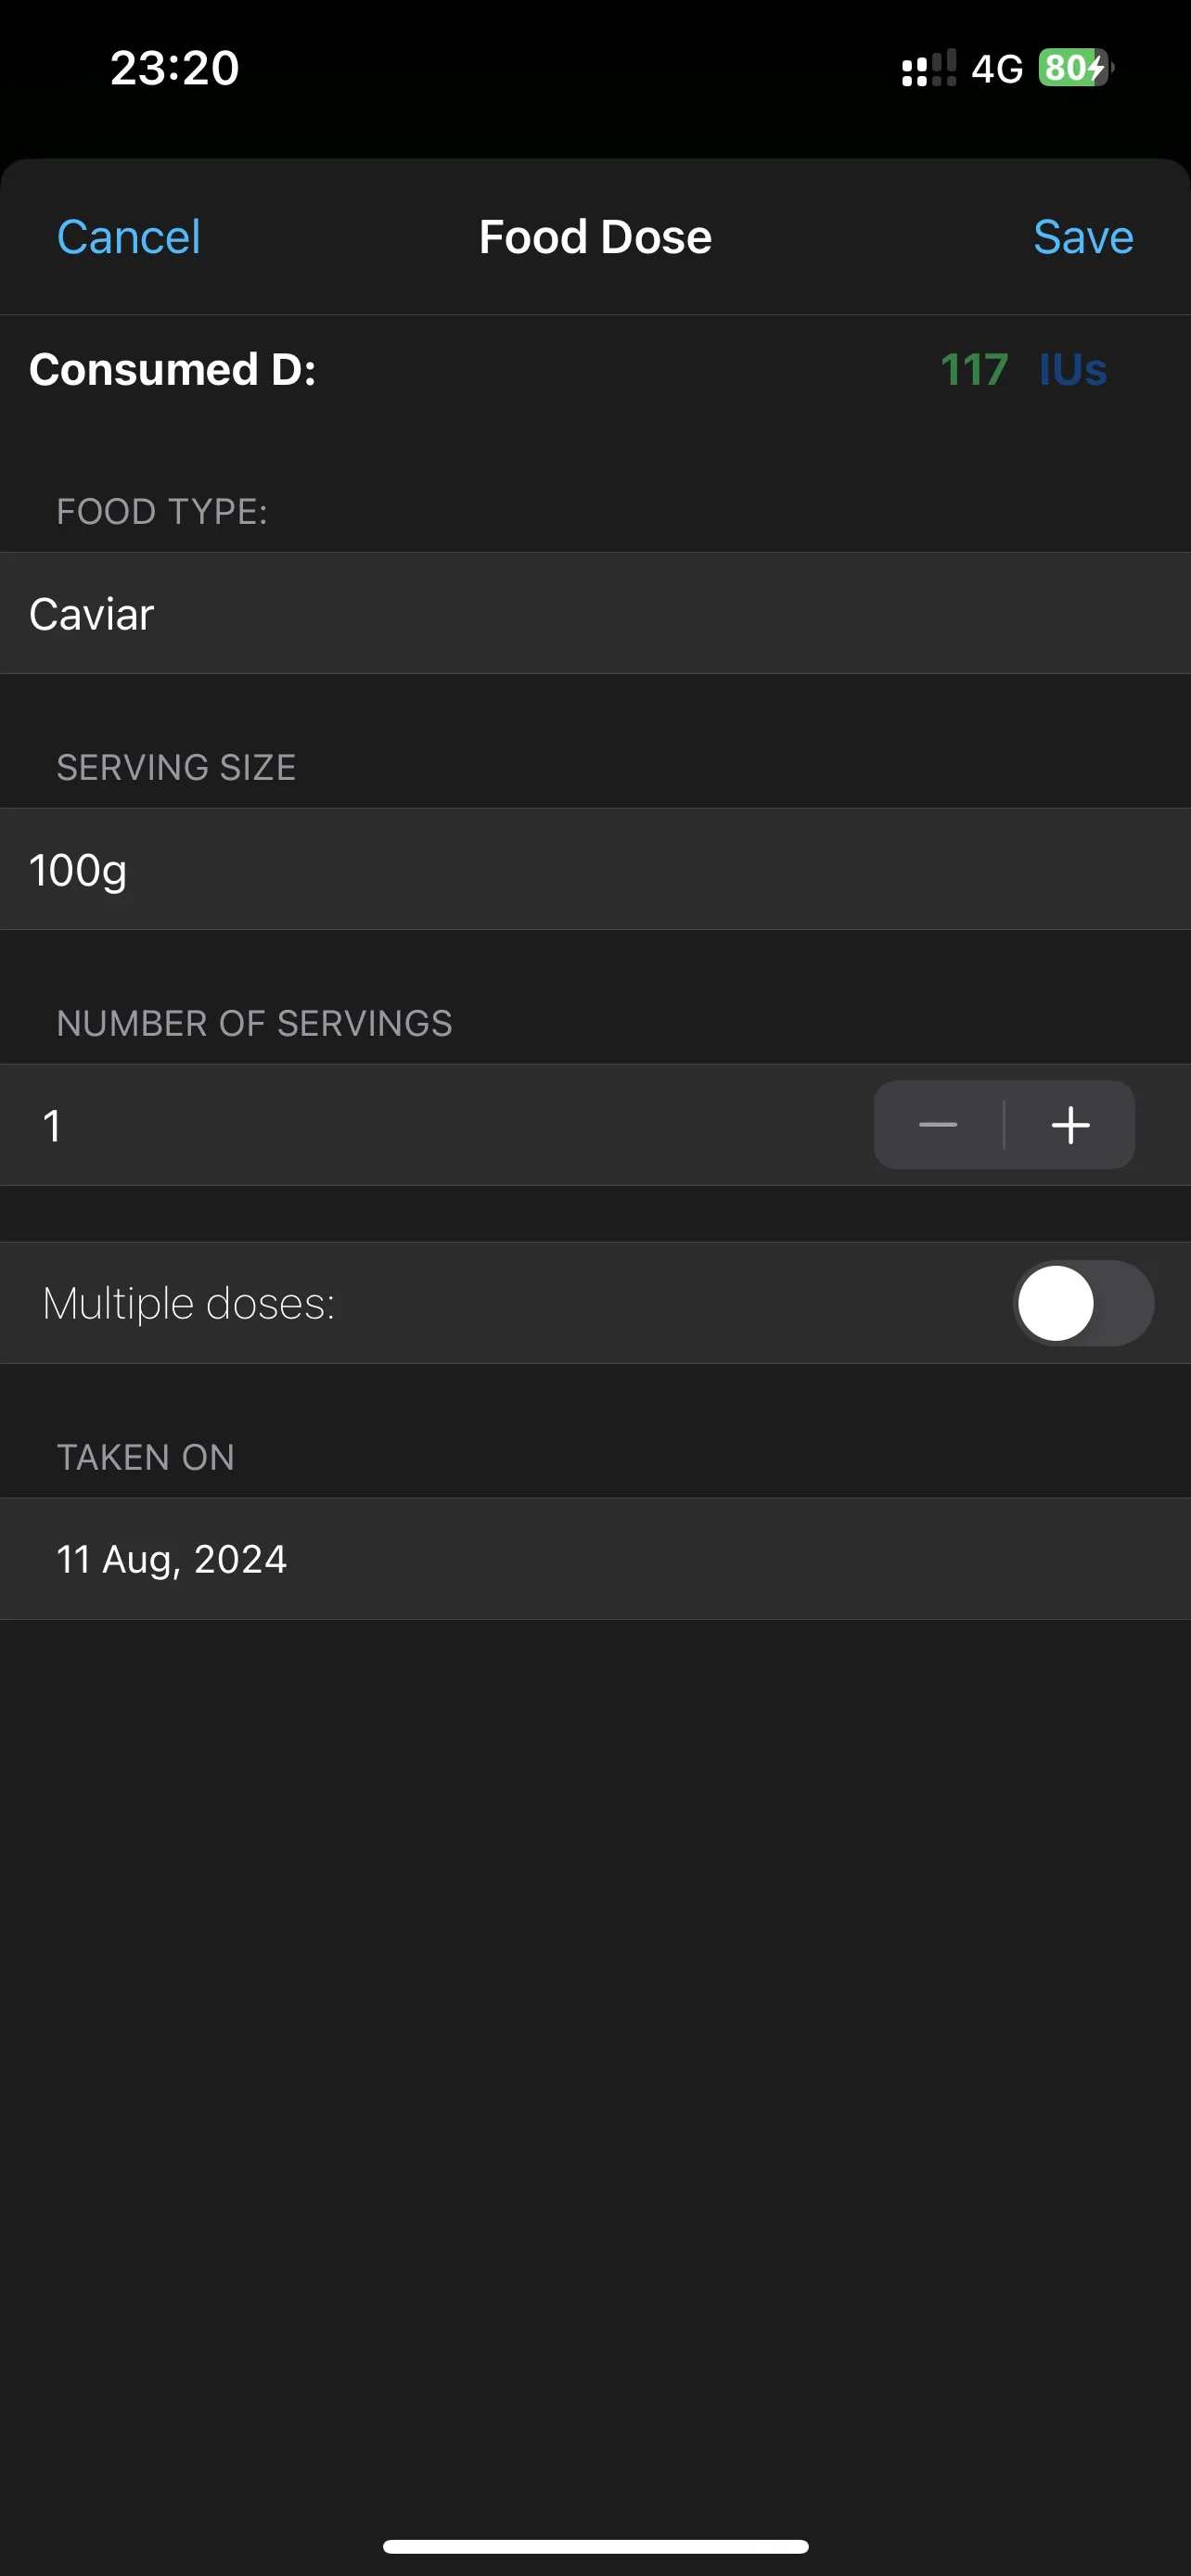Tap the Food Dose title

[x=595, y=237]
